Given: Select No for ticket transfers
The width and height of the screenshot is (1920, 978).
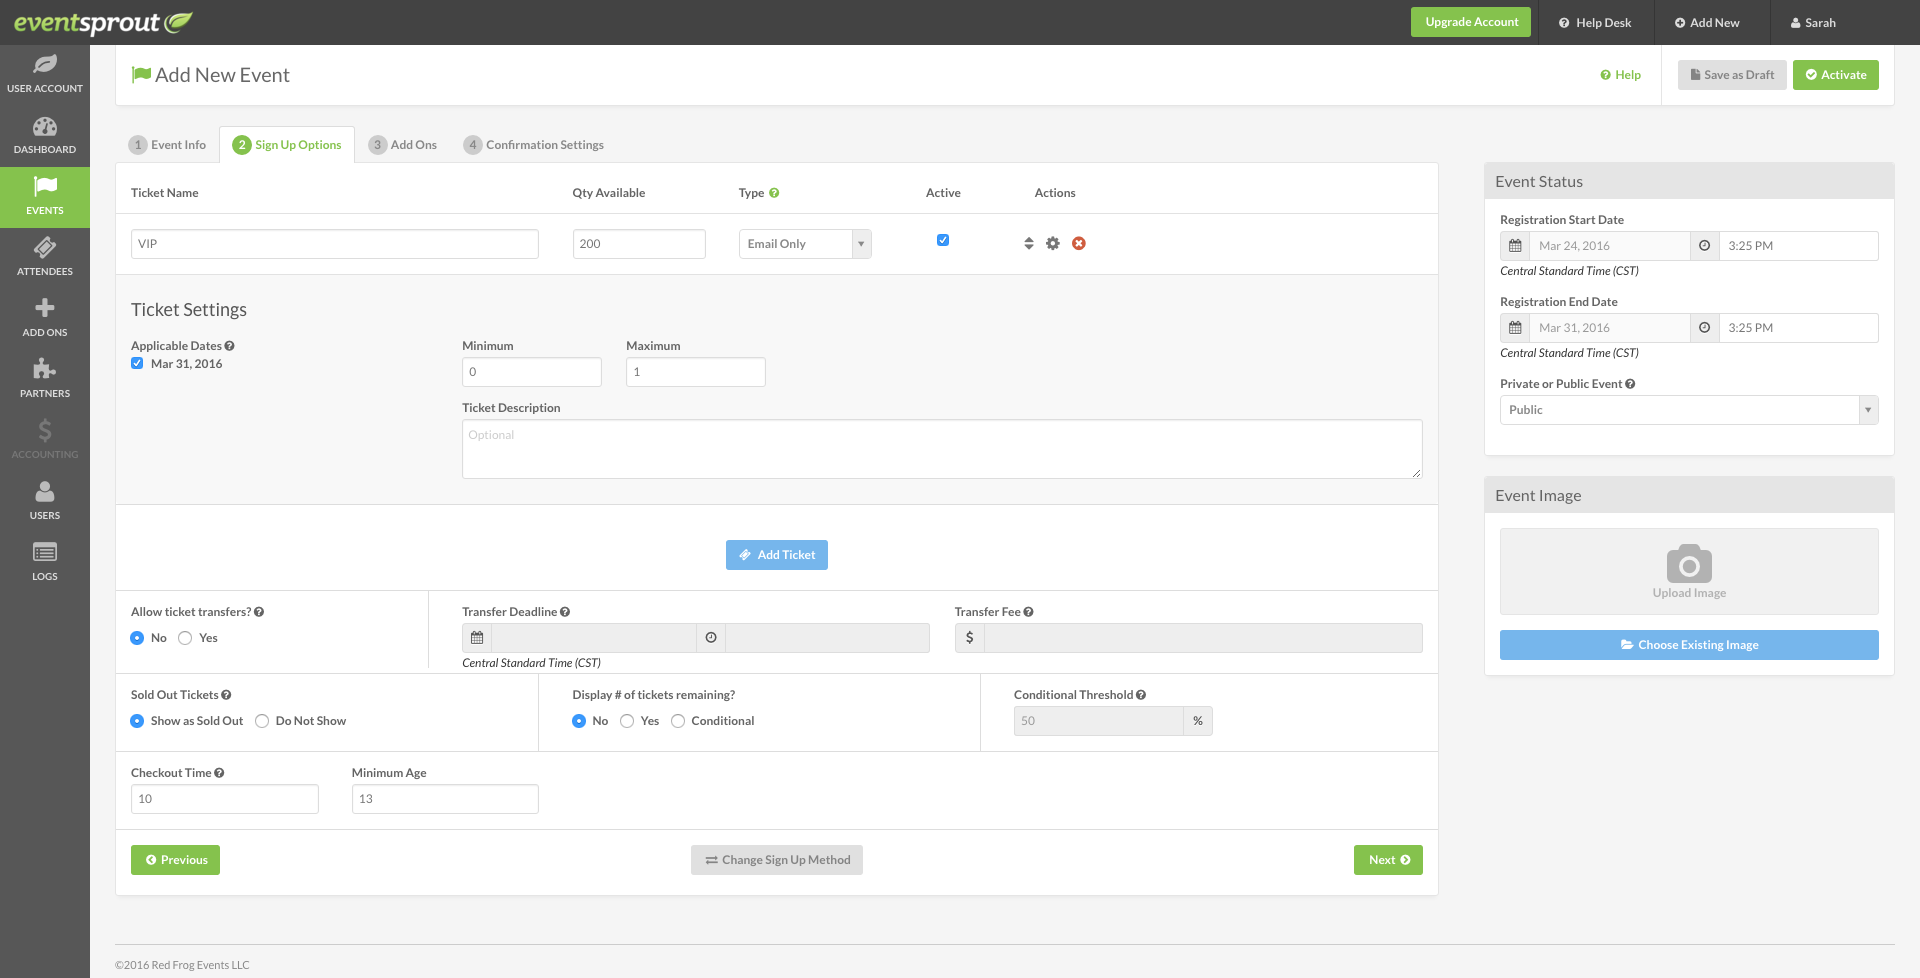Looking at the screenshot, I should pyautogui.click(x=137, y=638).
